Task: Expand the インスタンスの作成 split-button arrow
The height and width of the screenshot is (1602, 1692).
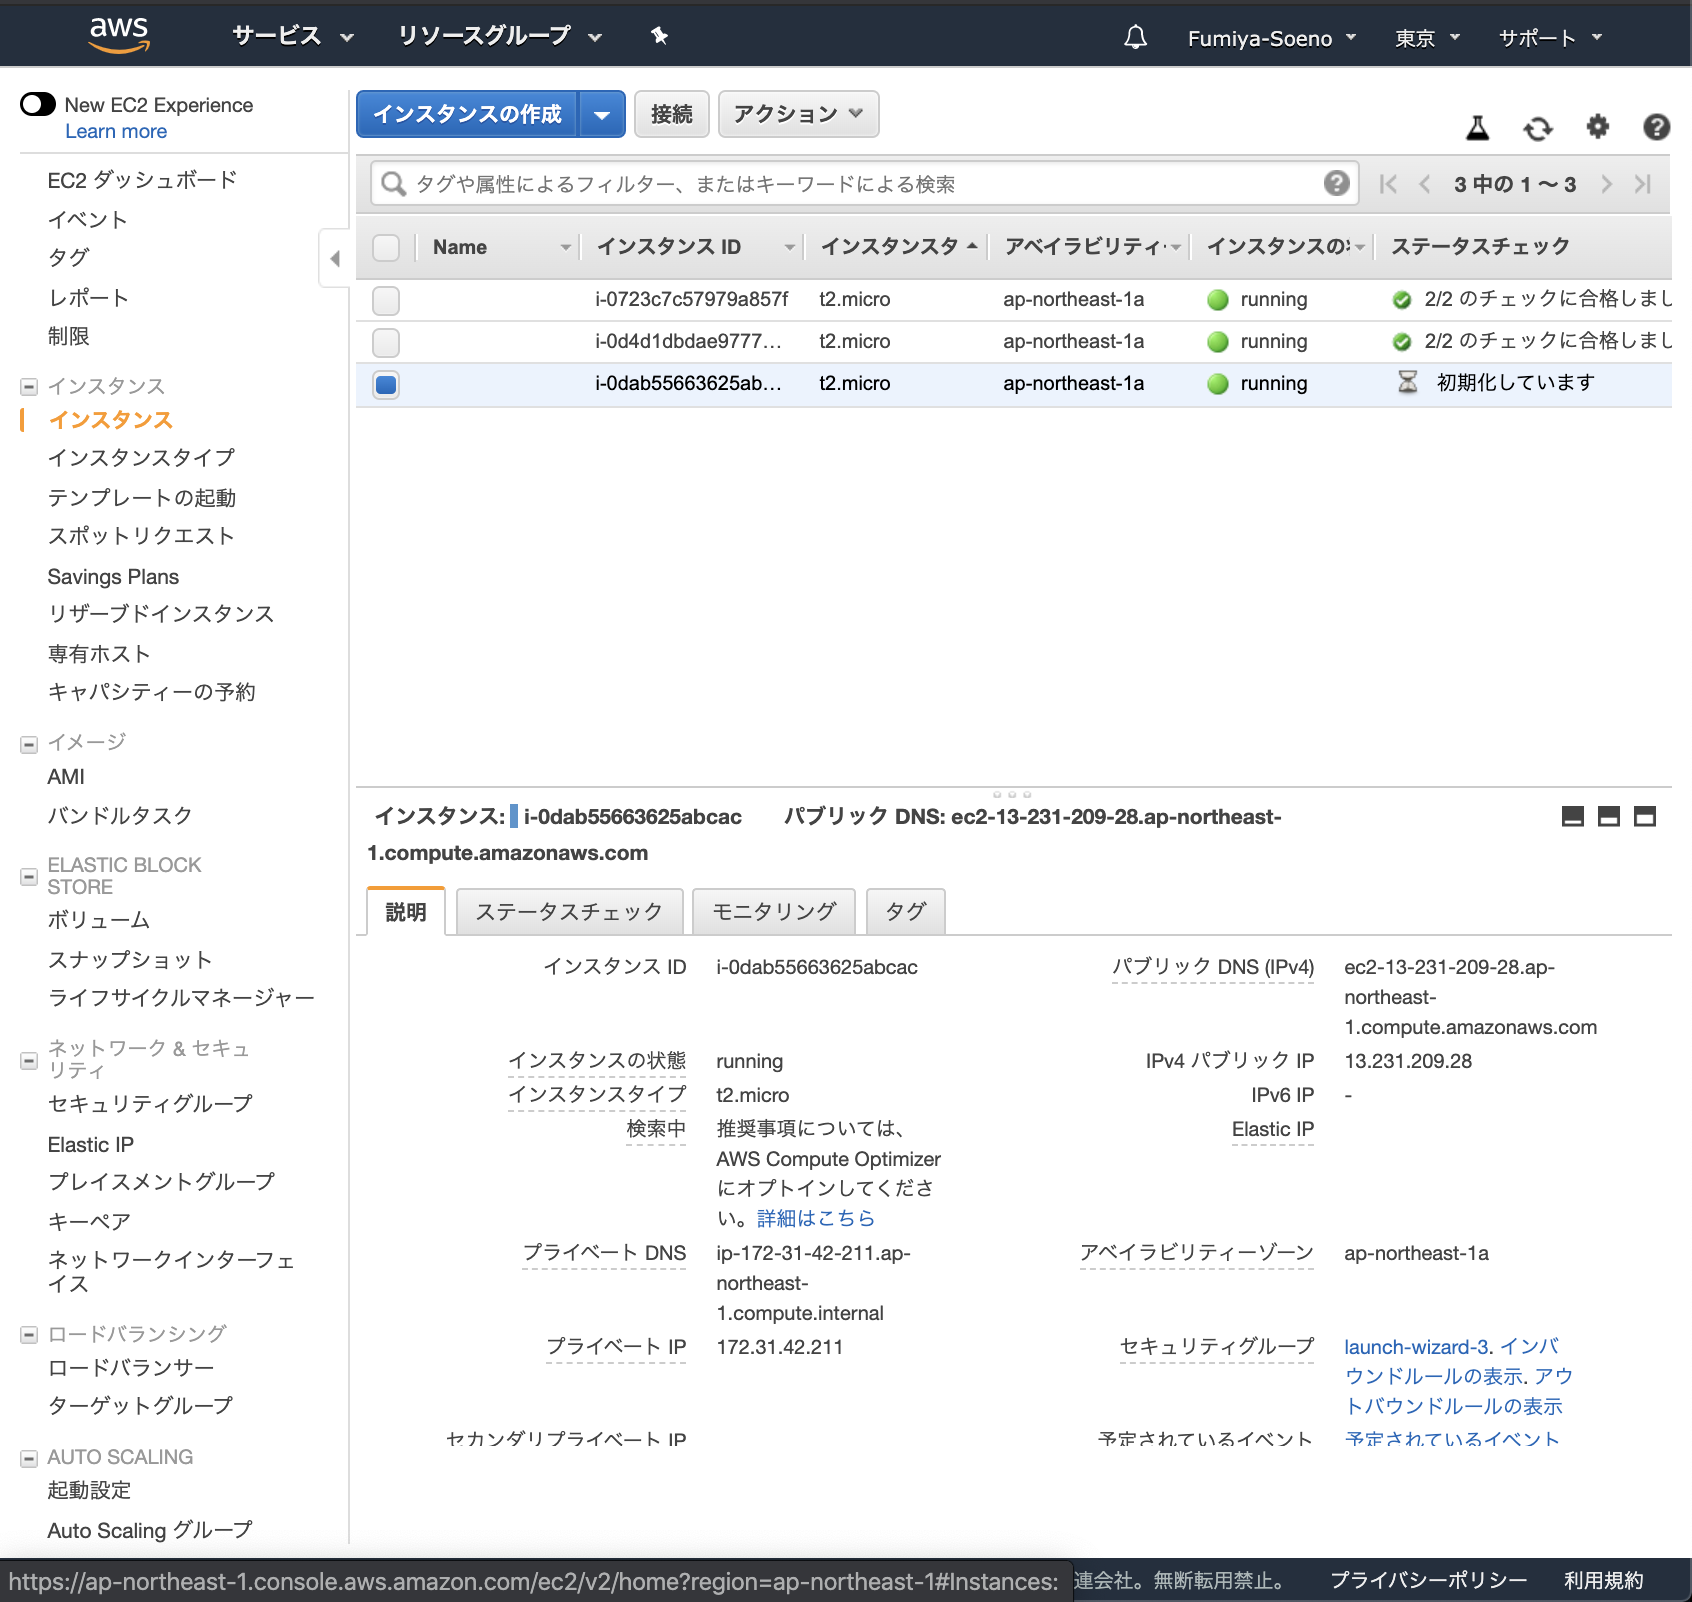Action: coord(602,114)
